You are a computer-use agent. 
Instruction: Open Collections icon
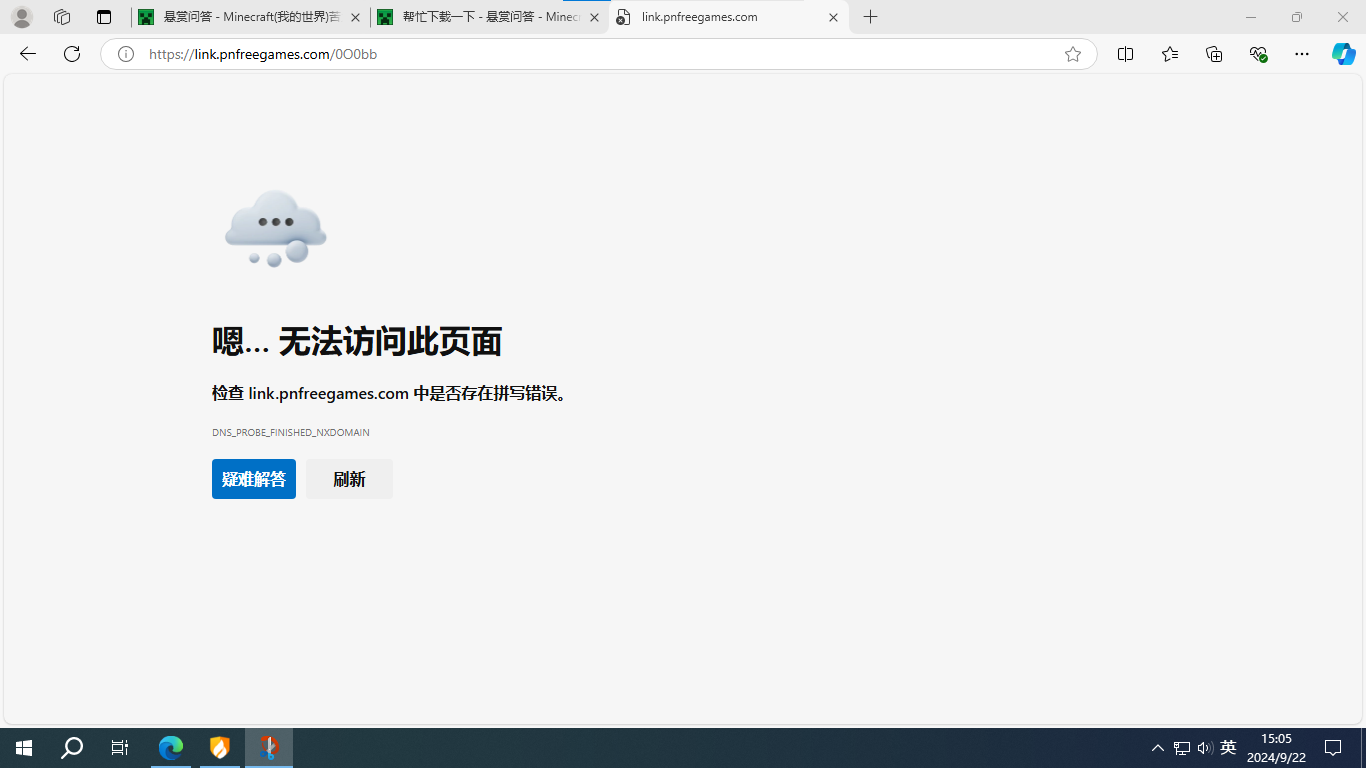pyautogui.click(x=1214, y=54)
